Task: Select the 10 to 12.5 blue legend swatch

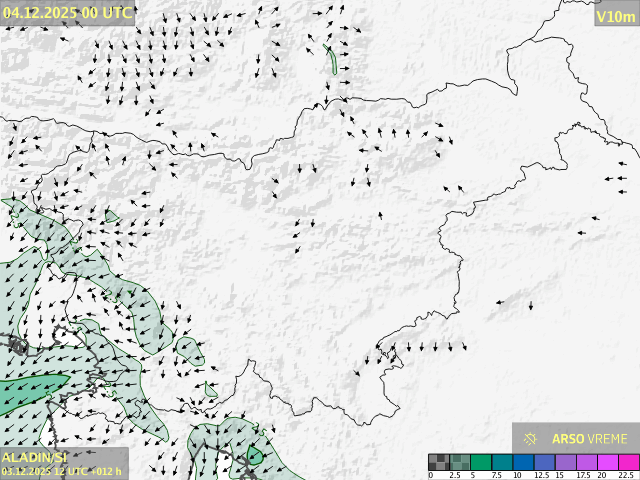Action: click(524, 462)
